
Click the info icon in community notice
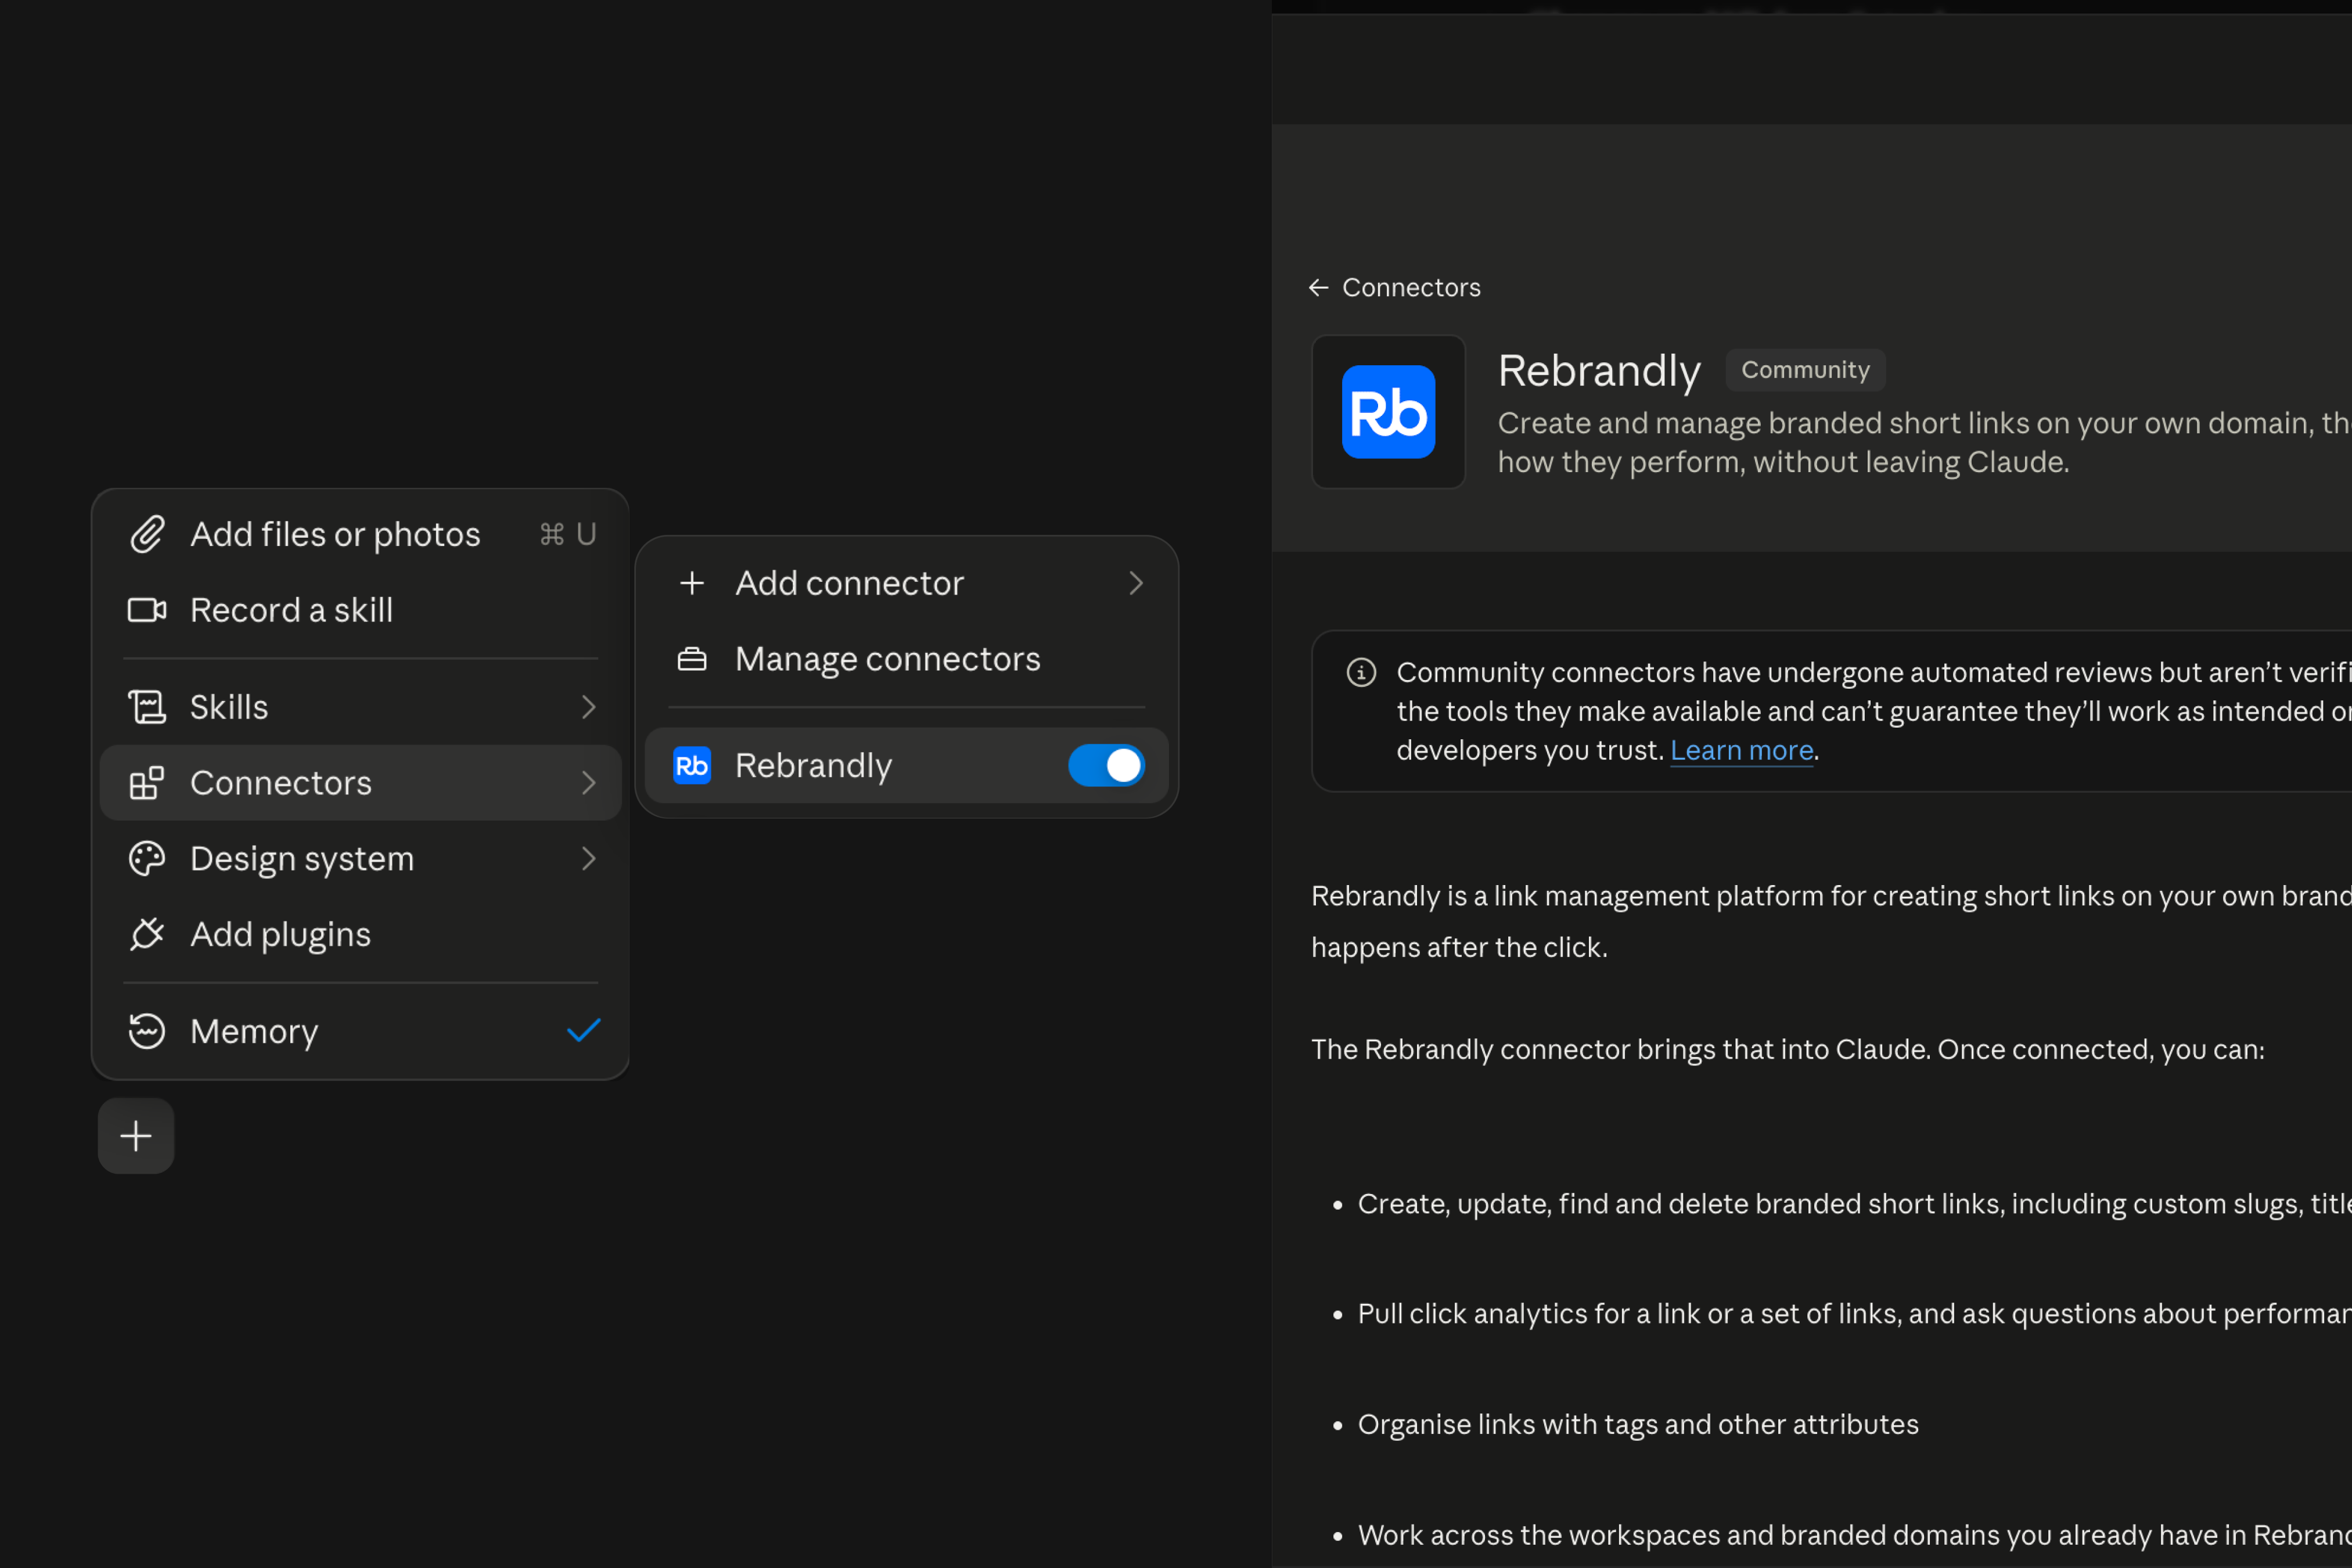(1361, 672)
